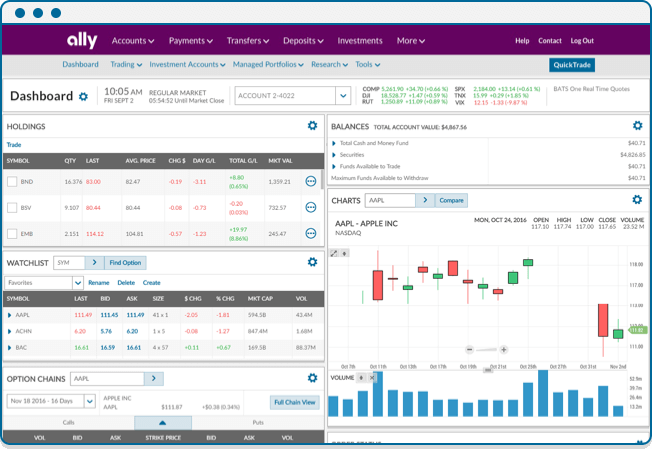Open Dashboard settings gear next to title

coord(84,96)
